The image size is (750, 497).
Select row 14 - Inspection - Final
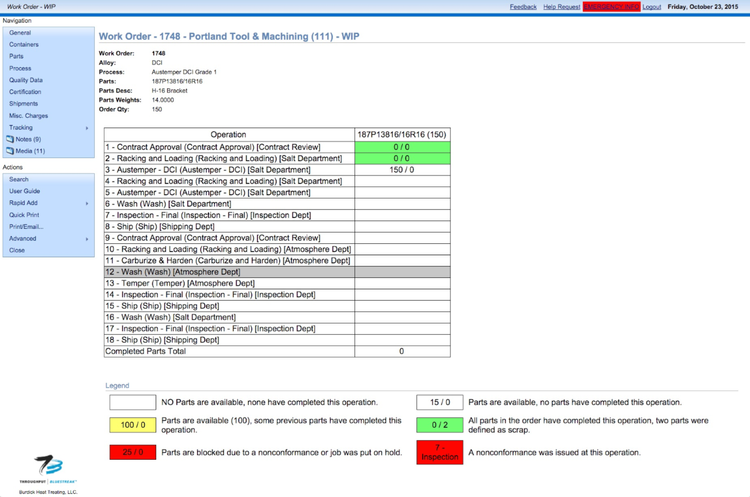[x=229, y=295]
